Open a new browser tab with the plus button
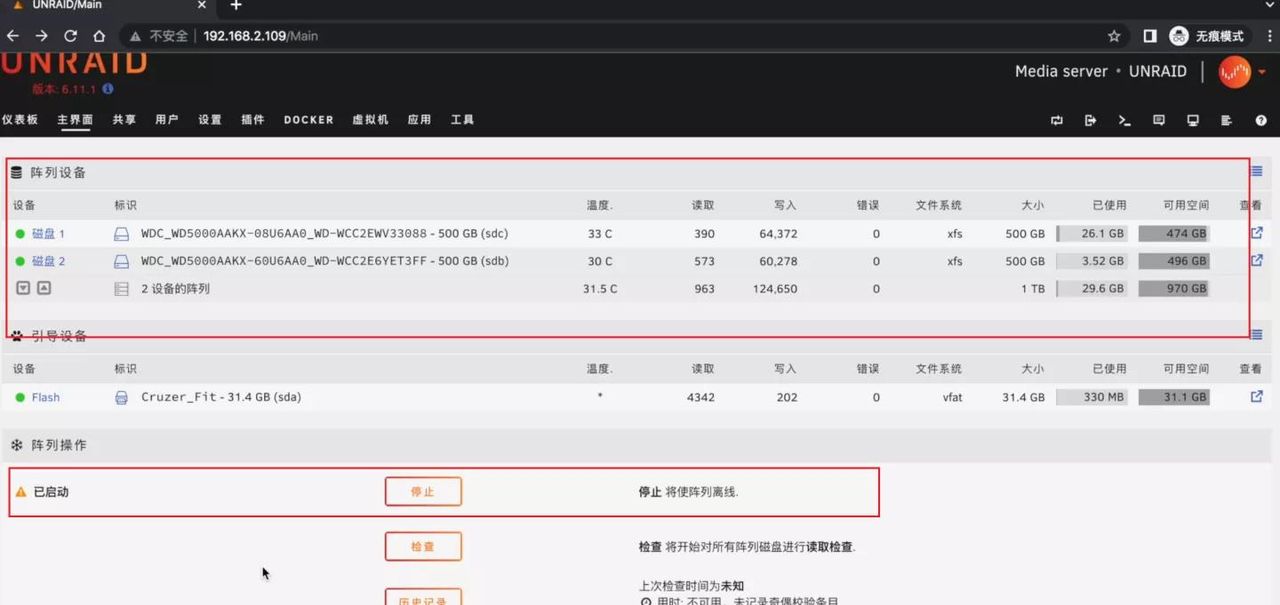Image resolution: width=1280 pixels, height=605 pixels. click(x=234, y=5)
